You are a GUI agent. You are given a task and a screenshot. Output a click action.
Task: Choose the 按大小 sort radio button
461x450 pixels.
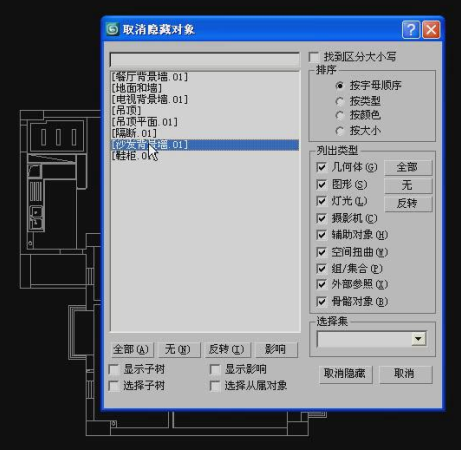tap(339, 131)
